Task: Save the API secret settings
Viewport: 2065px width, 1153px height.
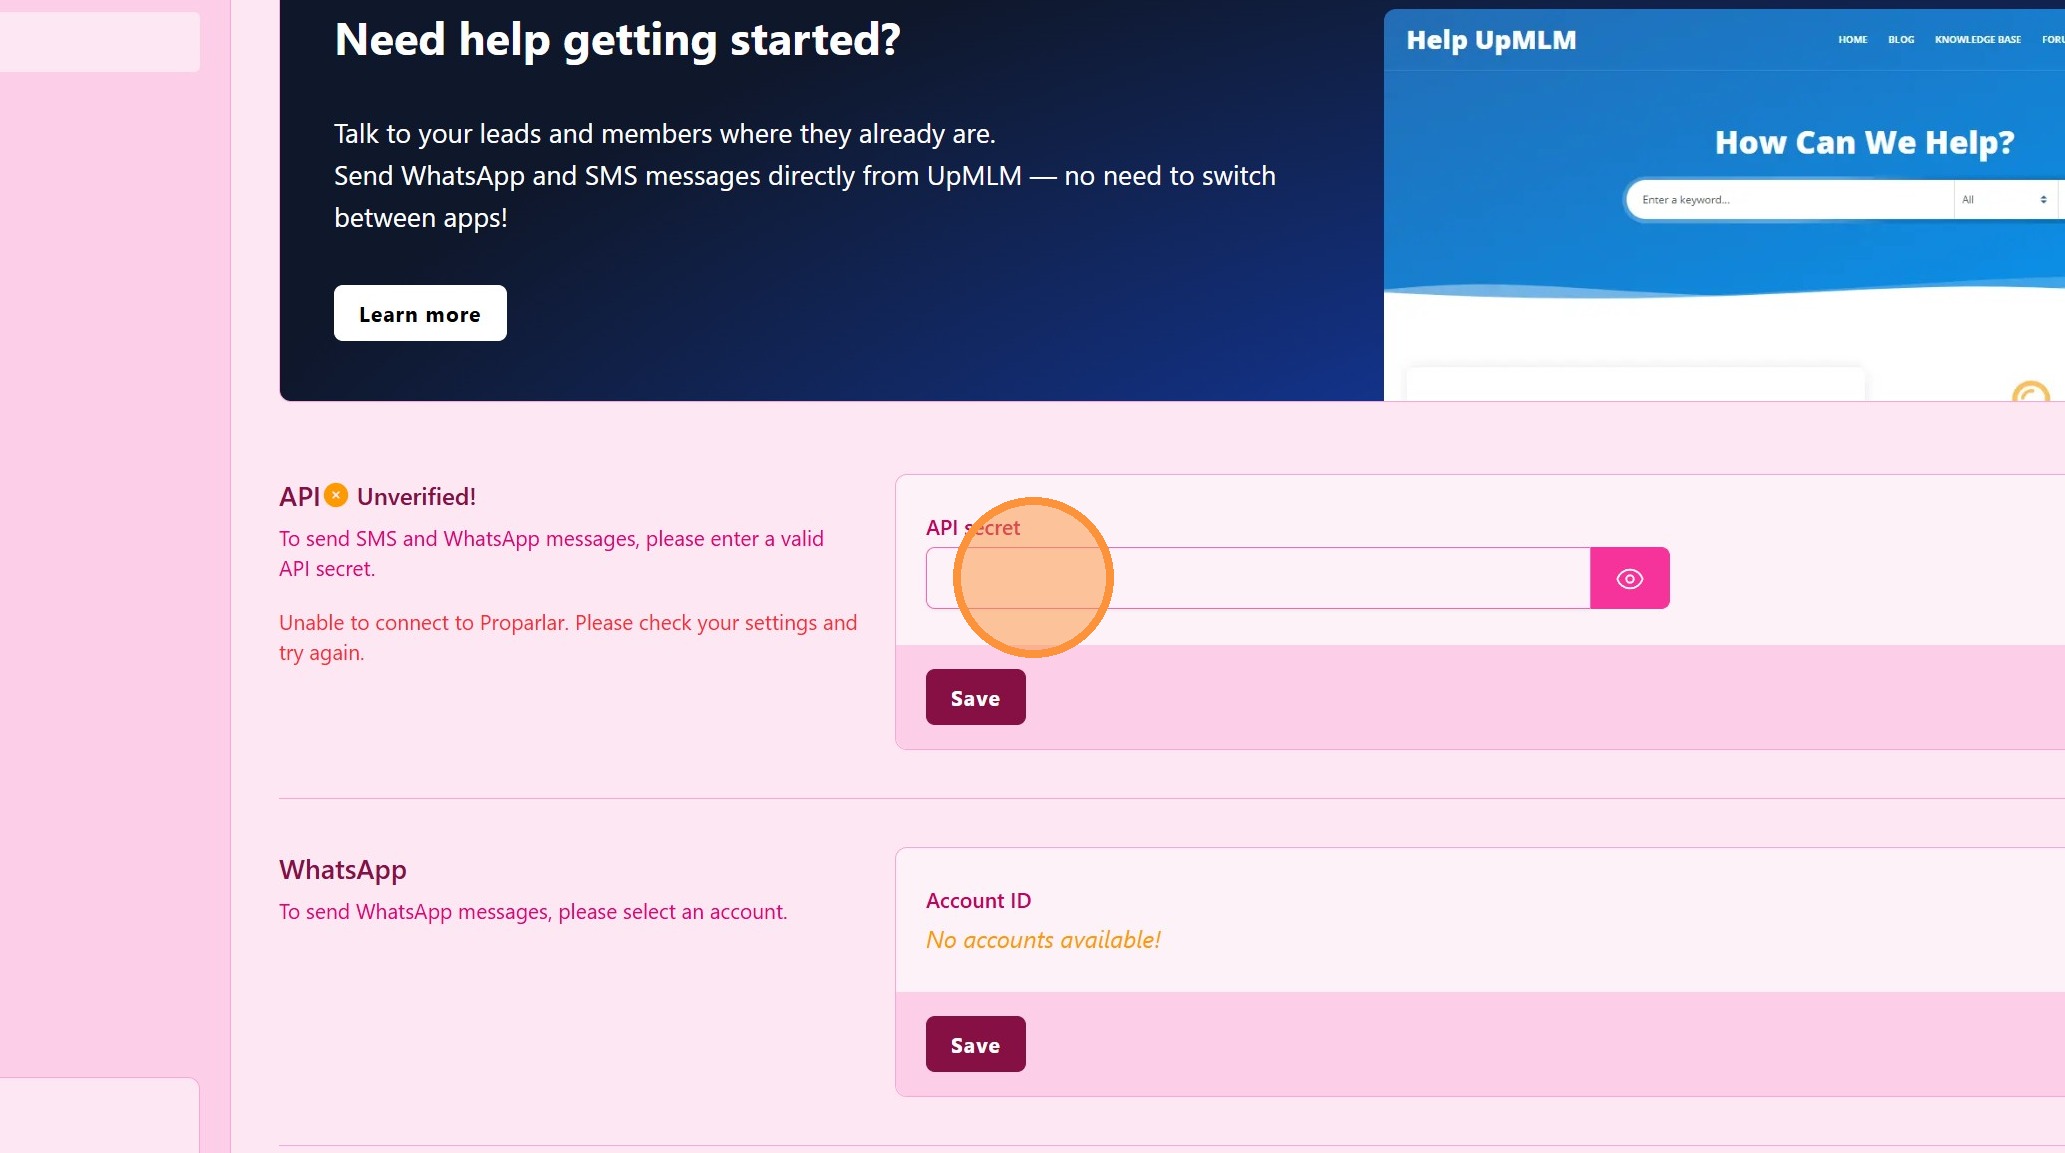Action: click(975, 697)
